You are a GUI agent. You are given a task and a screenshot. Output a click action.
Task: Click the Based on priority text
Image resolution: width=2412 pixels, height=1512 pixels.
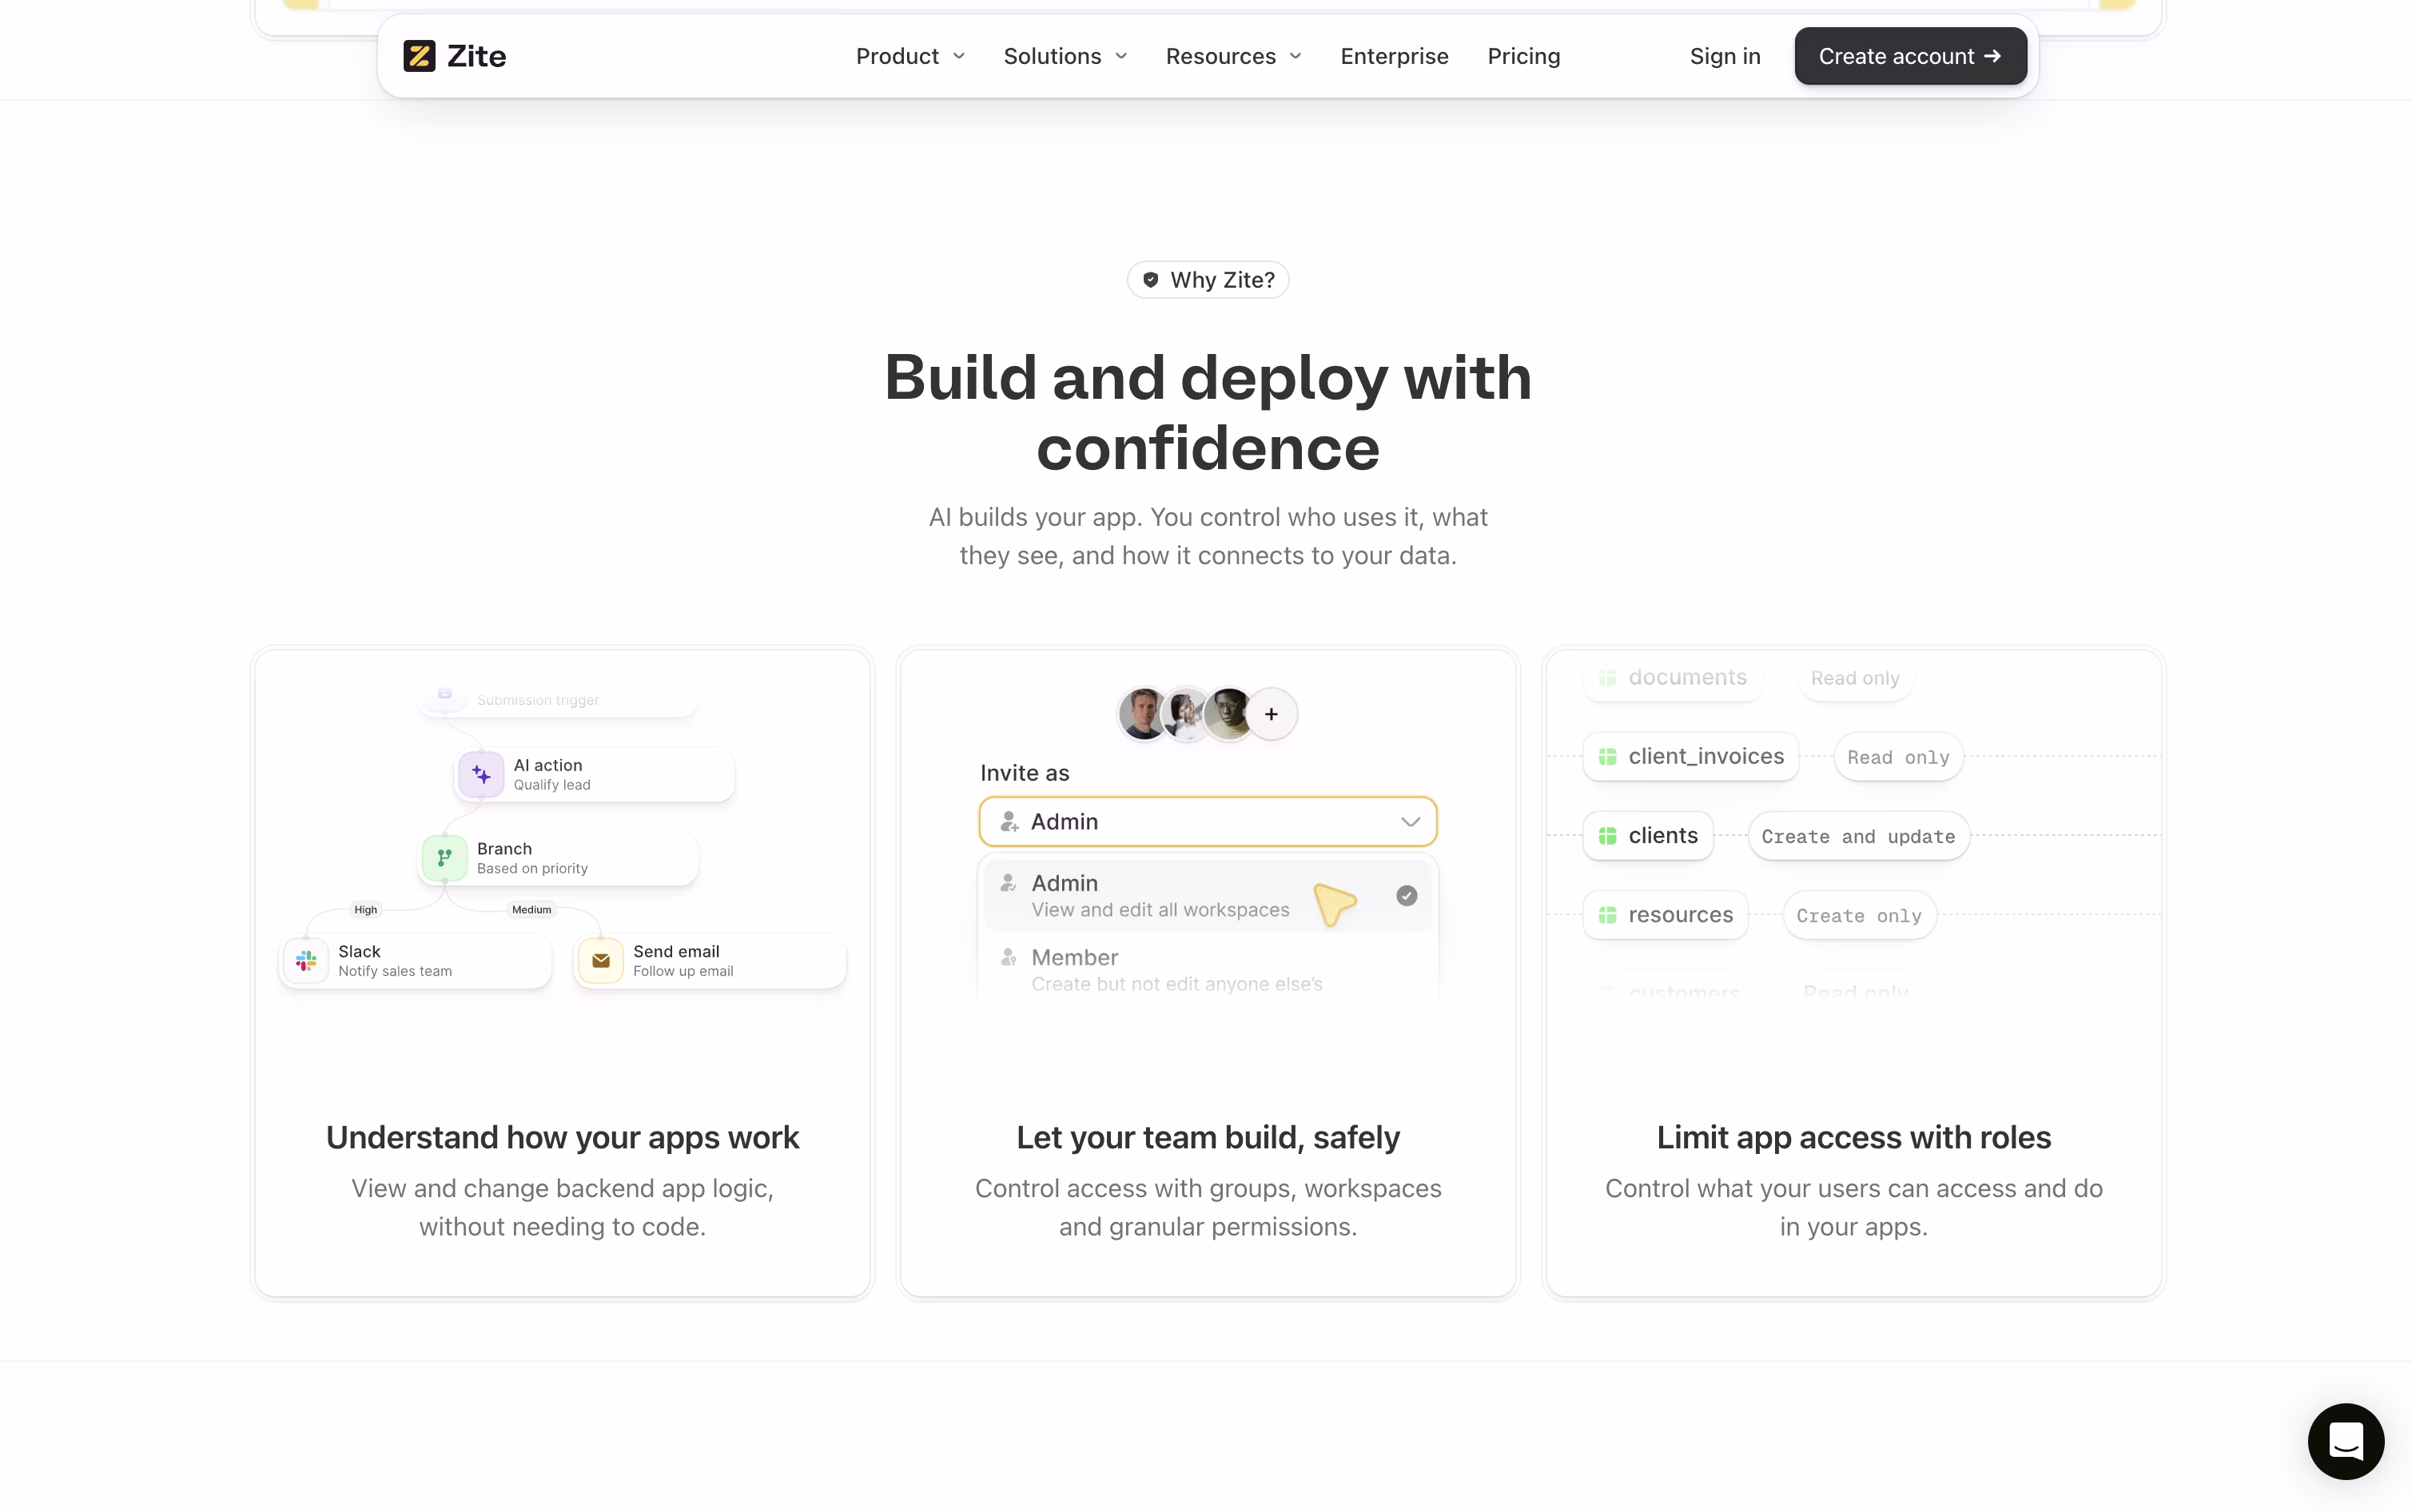tap(532, 869)
